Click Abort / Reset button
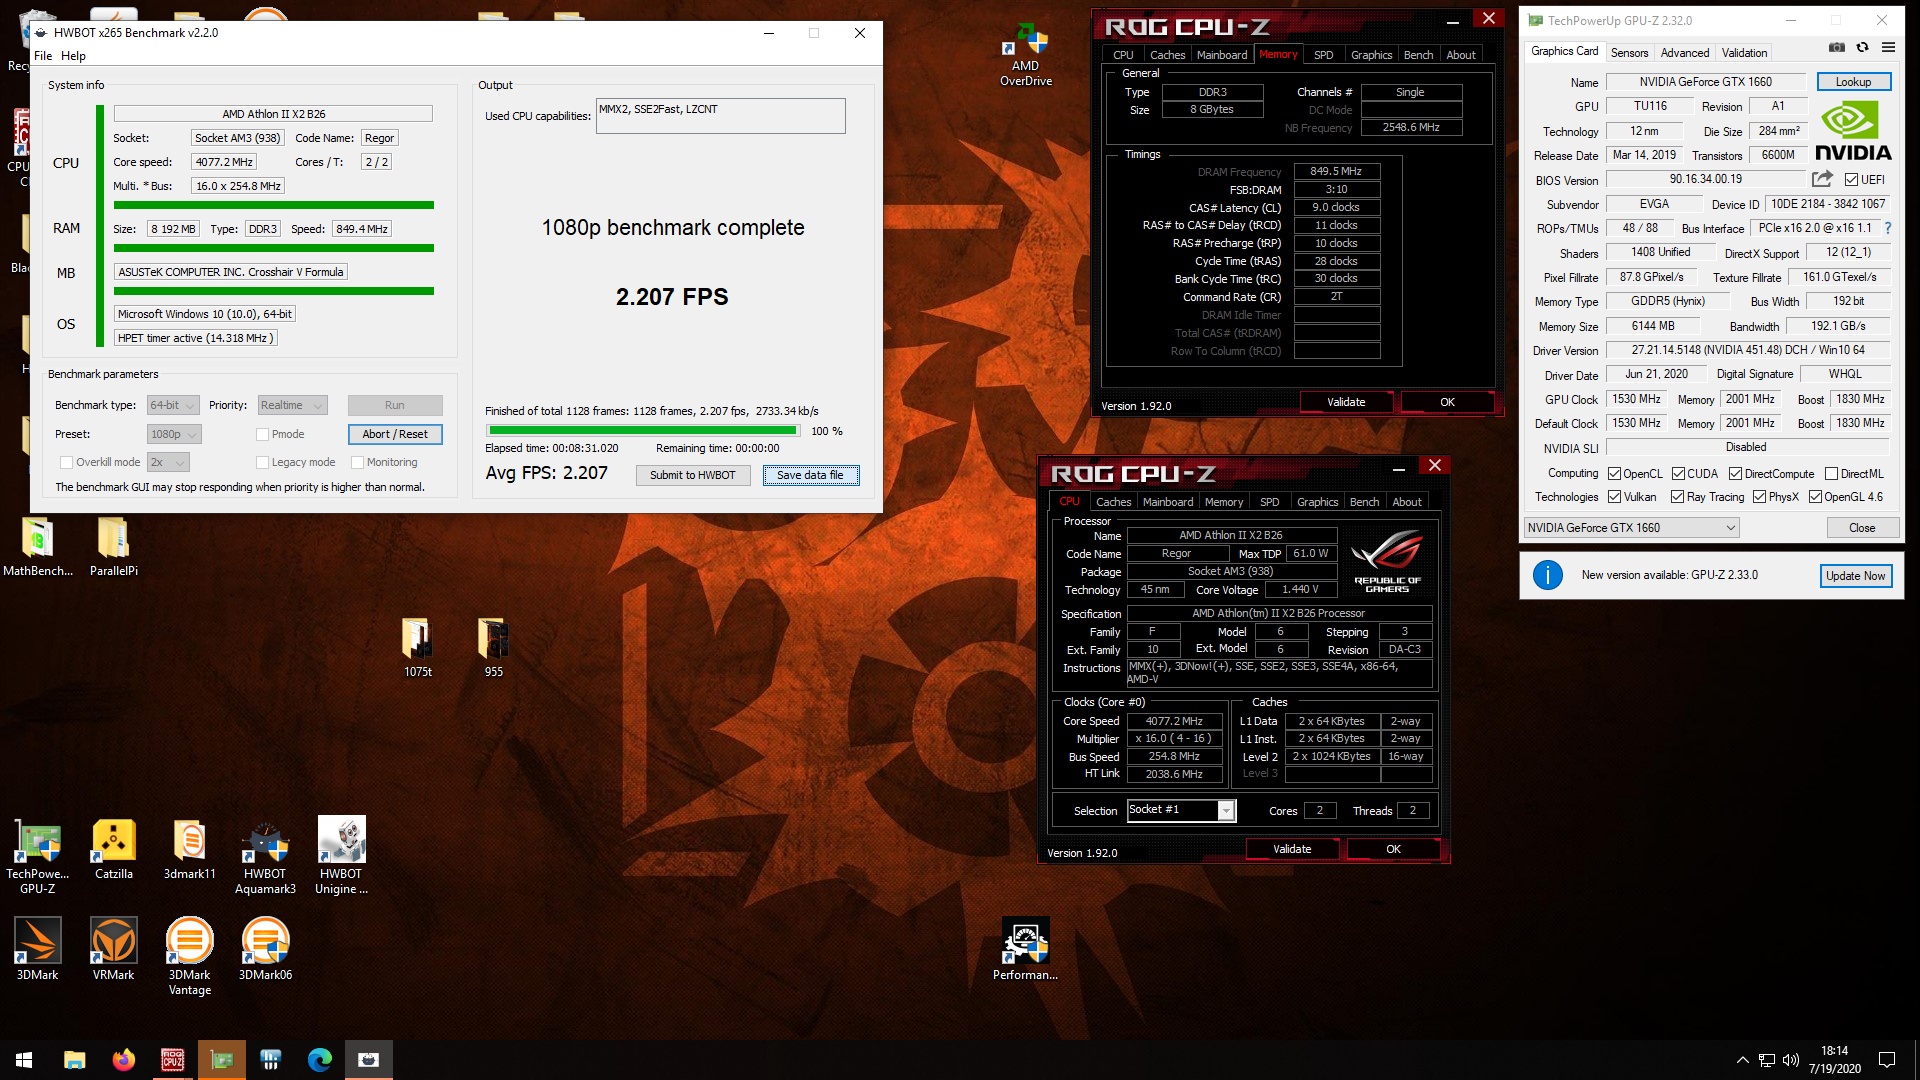 click(x=395, y=434)
